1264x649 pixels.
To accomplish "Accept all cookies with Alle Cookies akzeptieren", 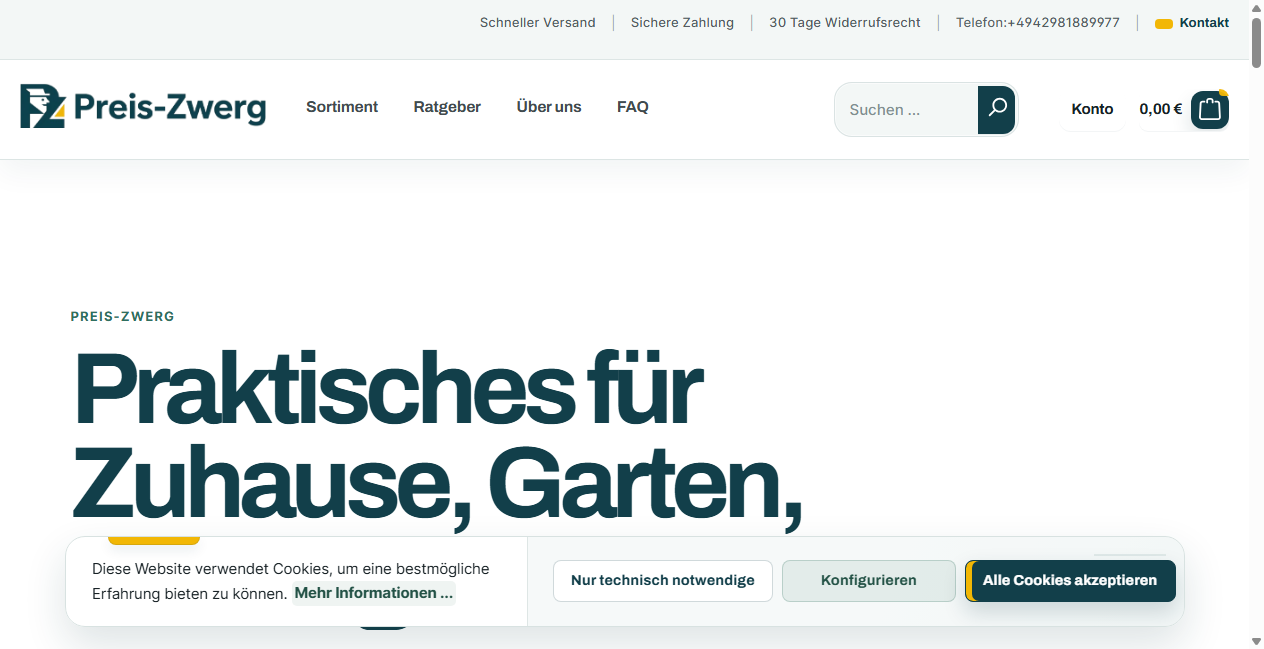I will click(1070, 581).
